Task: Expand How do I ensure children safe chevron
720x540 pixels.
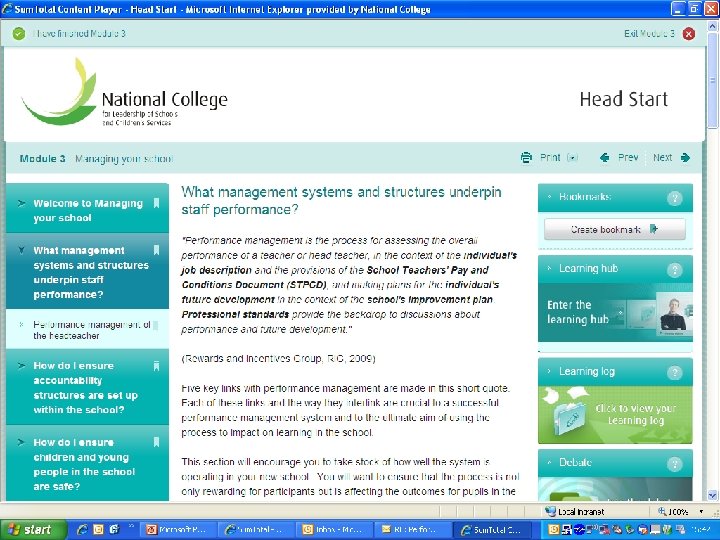Action: click(21, 442)
